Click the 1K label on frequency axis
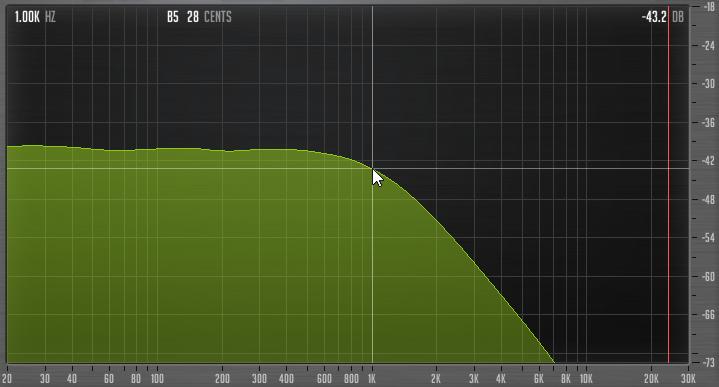 (372, 379)
